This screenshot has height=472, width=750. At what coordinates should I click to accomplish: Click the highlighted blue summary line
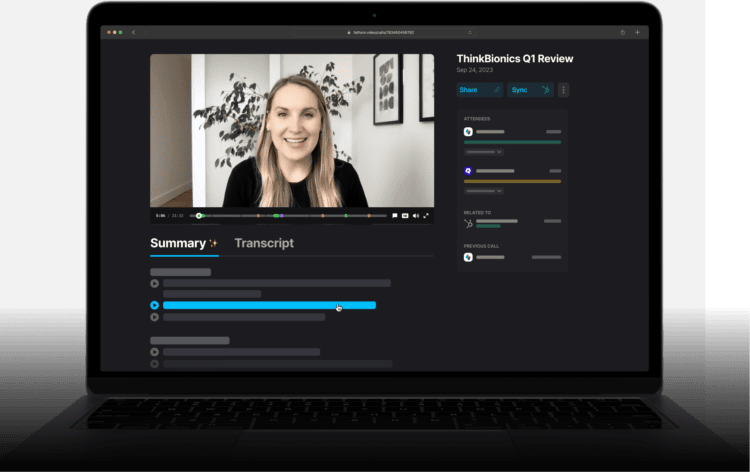269,305
